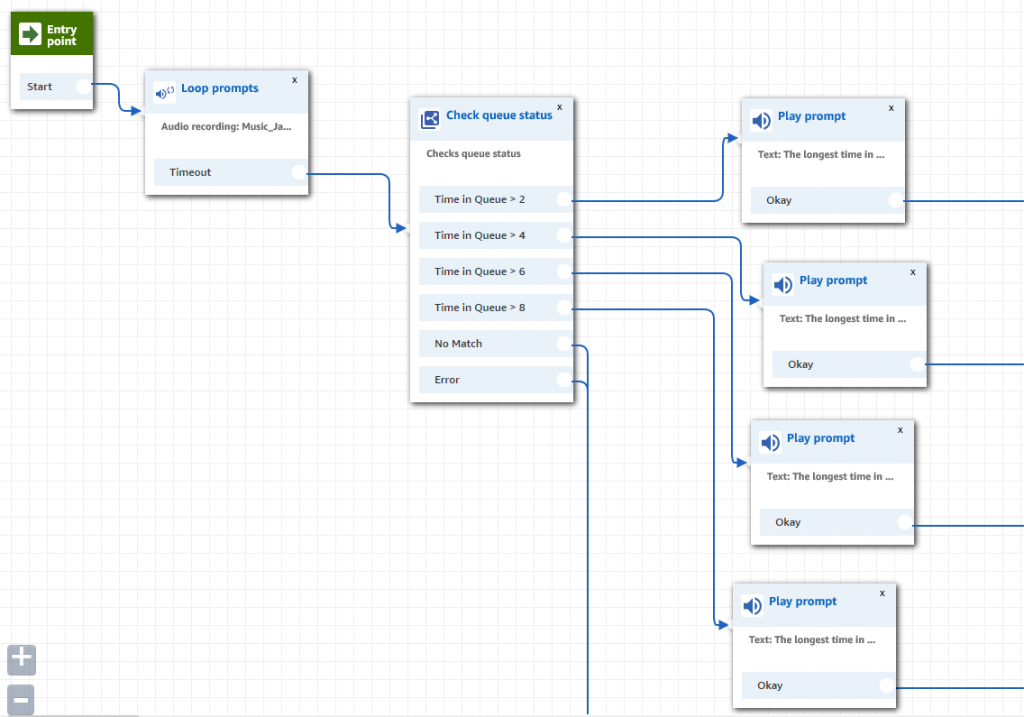This screenshot has width=1024, height=717.
Task: Click the Start output on the Entry point
Action: coord(86,87)
